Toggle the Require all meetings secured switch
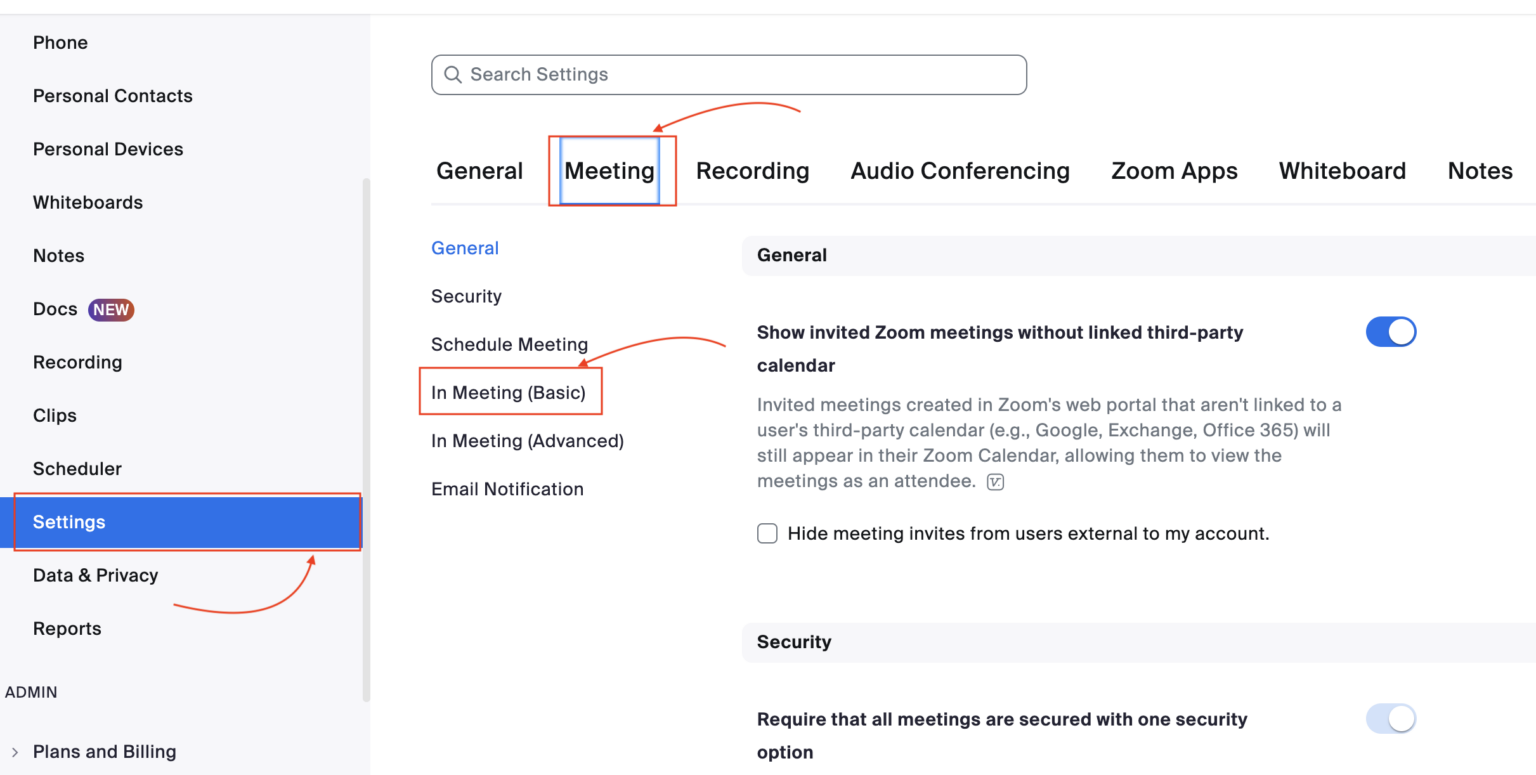The width and height of the screenshot is (1536, 775). click(1391, 718)
